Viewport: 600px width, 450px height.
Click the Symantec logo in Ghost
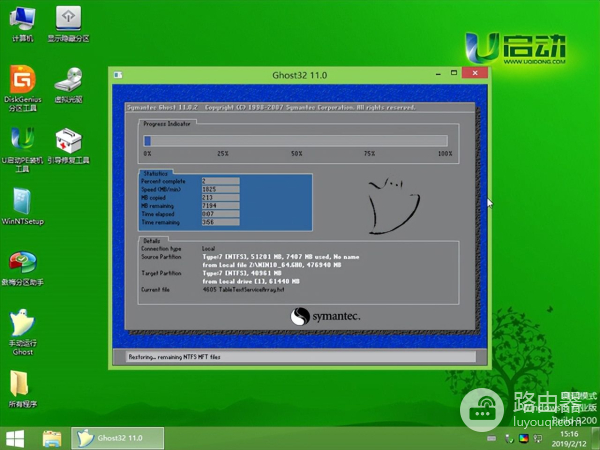325,316
